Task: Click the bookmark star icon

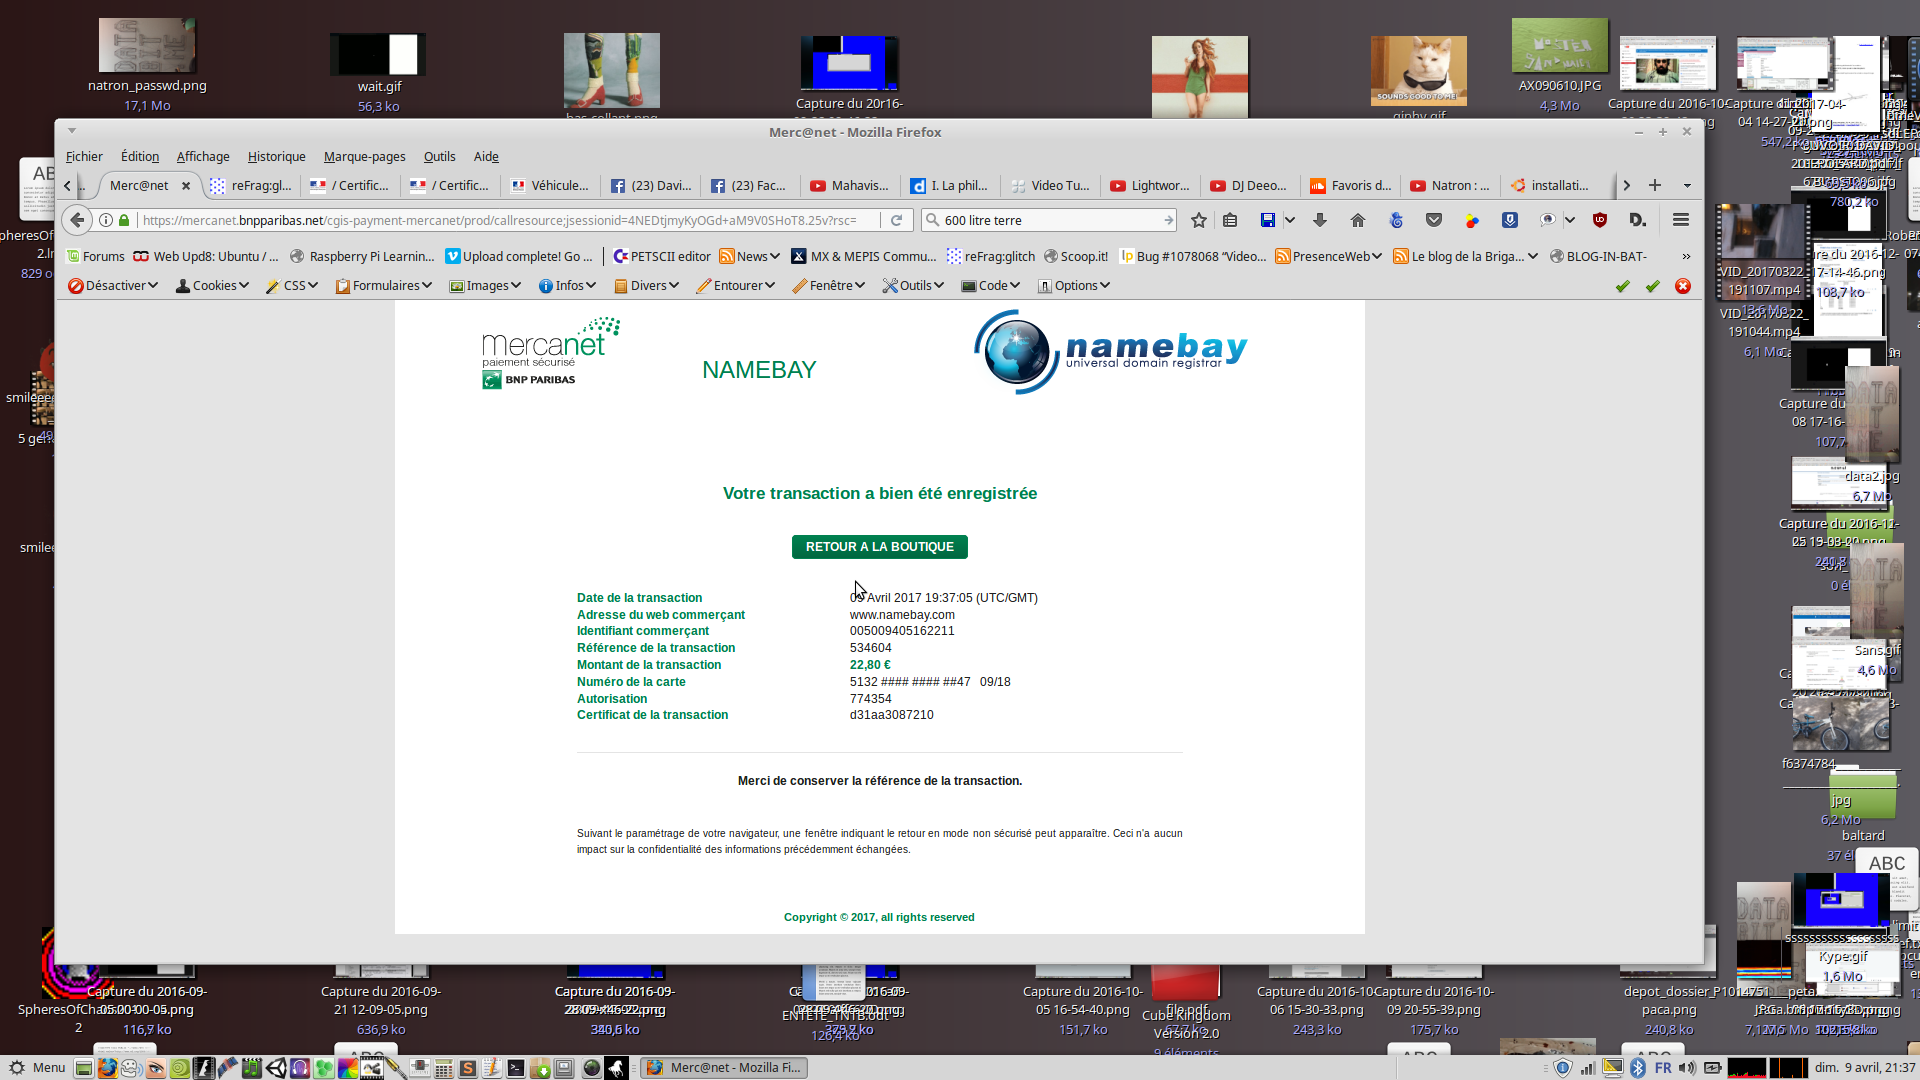Action: click(x=1199, y=220)
